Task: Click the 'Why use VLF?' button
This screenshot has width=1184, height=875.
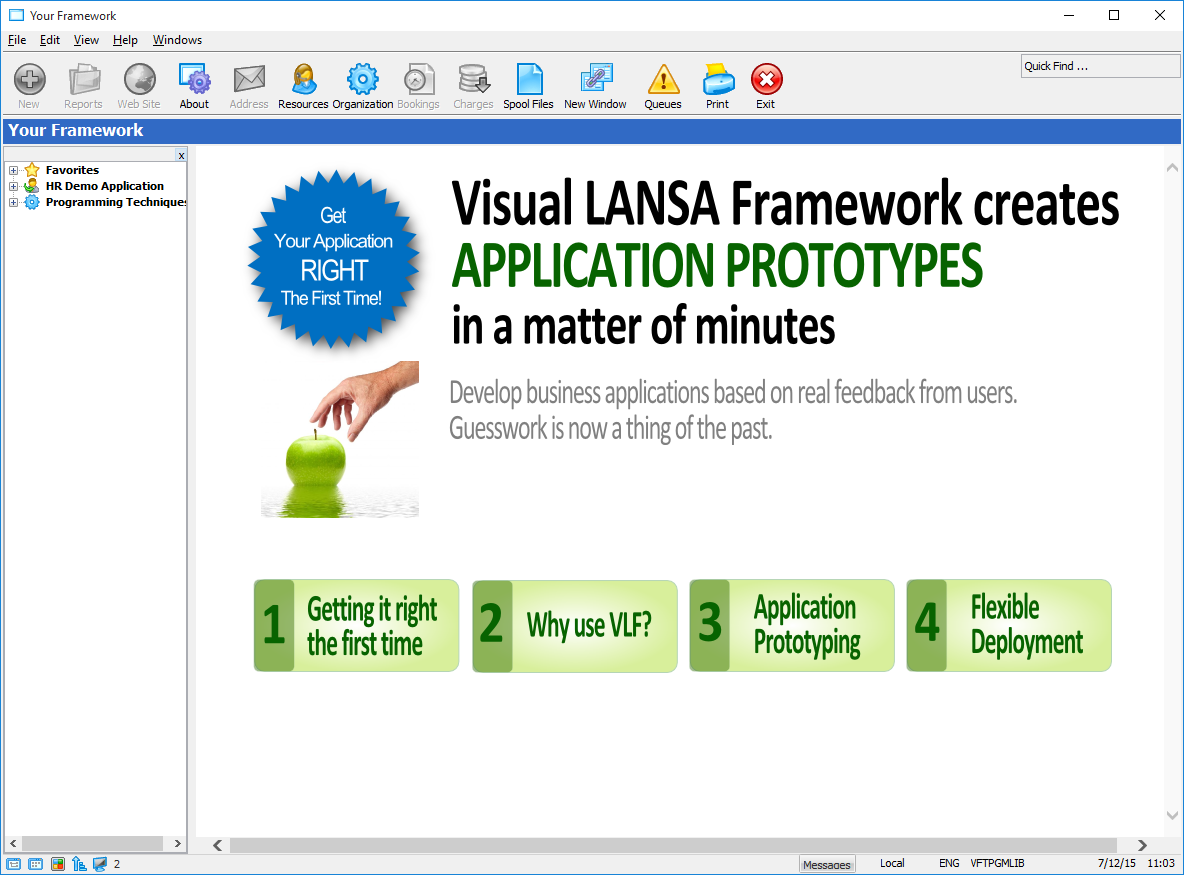Action: 575,626
